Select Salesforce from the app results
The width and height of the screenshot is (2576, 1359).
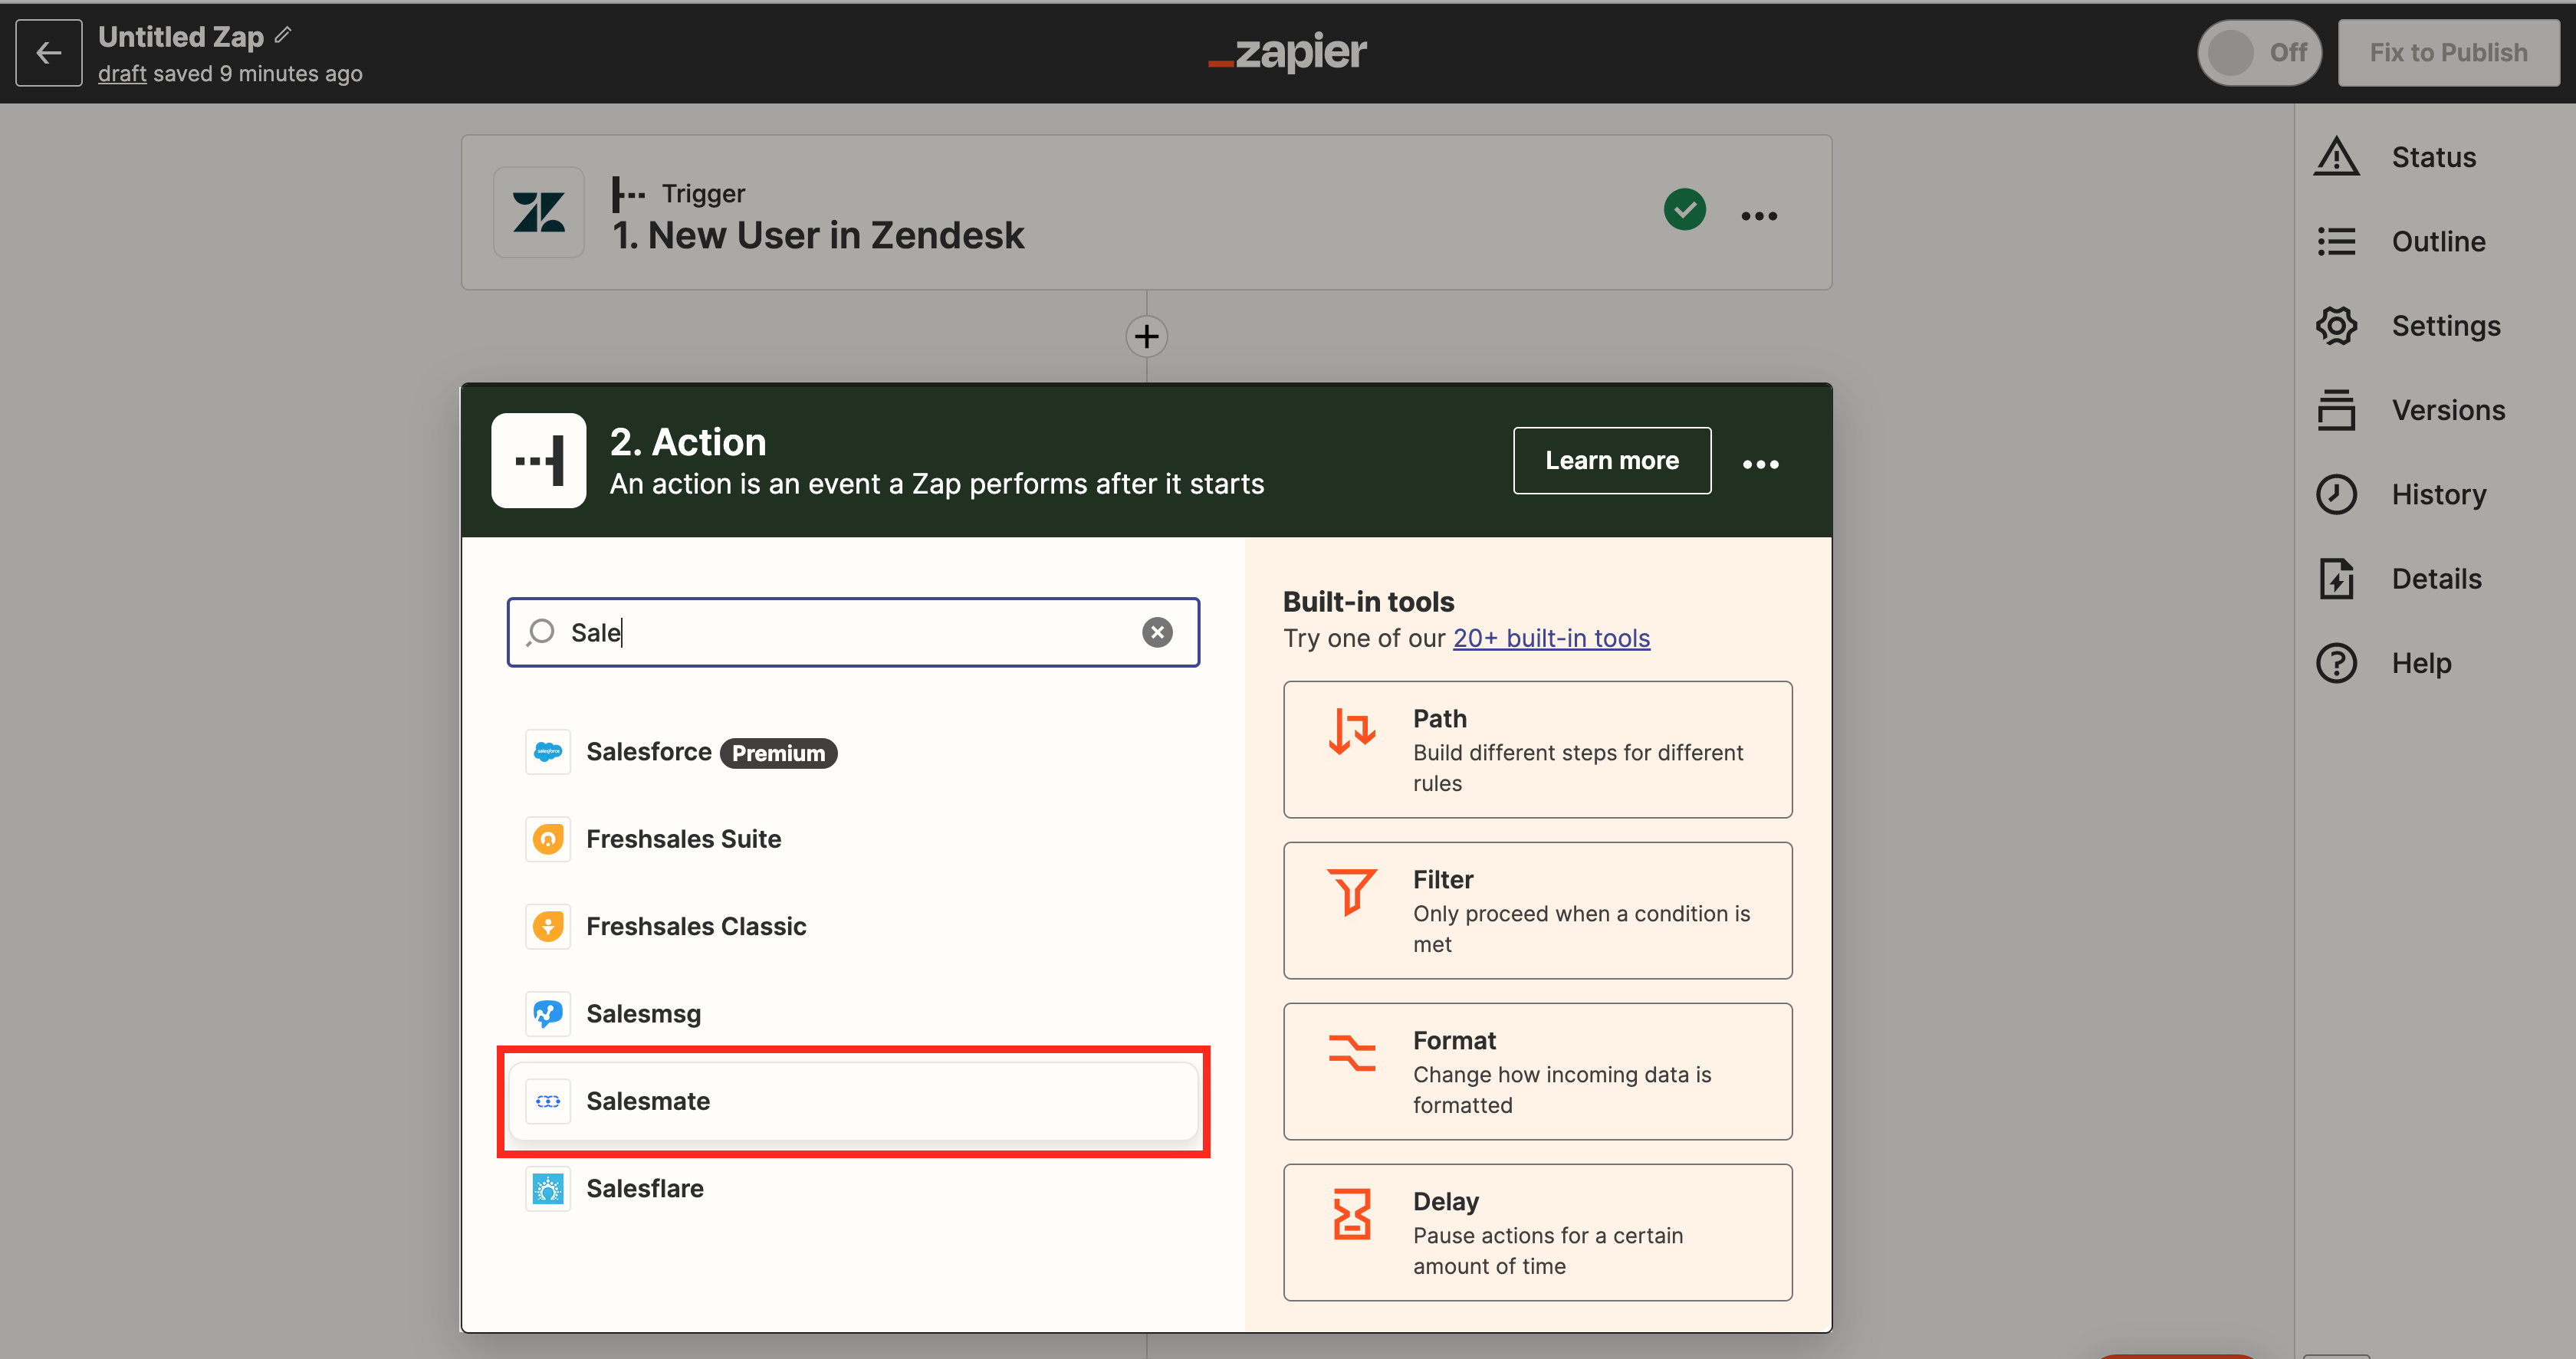[x=854, y=752]
